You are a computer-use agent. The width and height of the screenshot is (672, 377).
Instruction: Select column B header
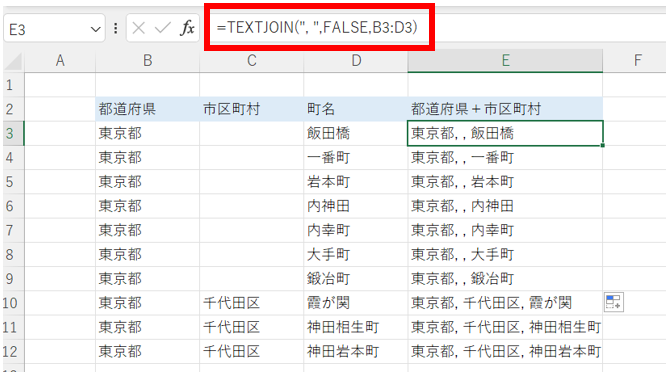(x=147, y=61)
